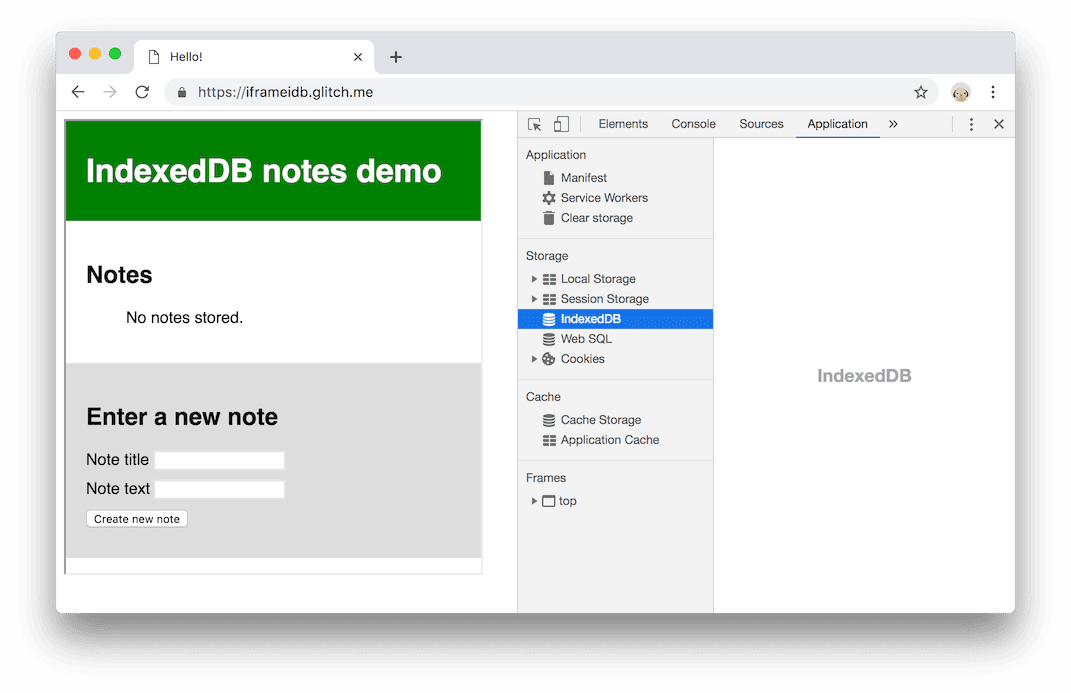Select Cookies in the Storage list

pos(582,358)
